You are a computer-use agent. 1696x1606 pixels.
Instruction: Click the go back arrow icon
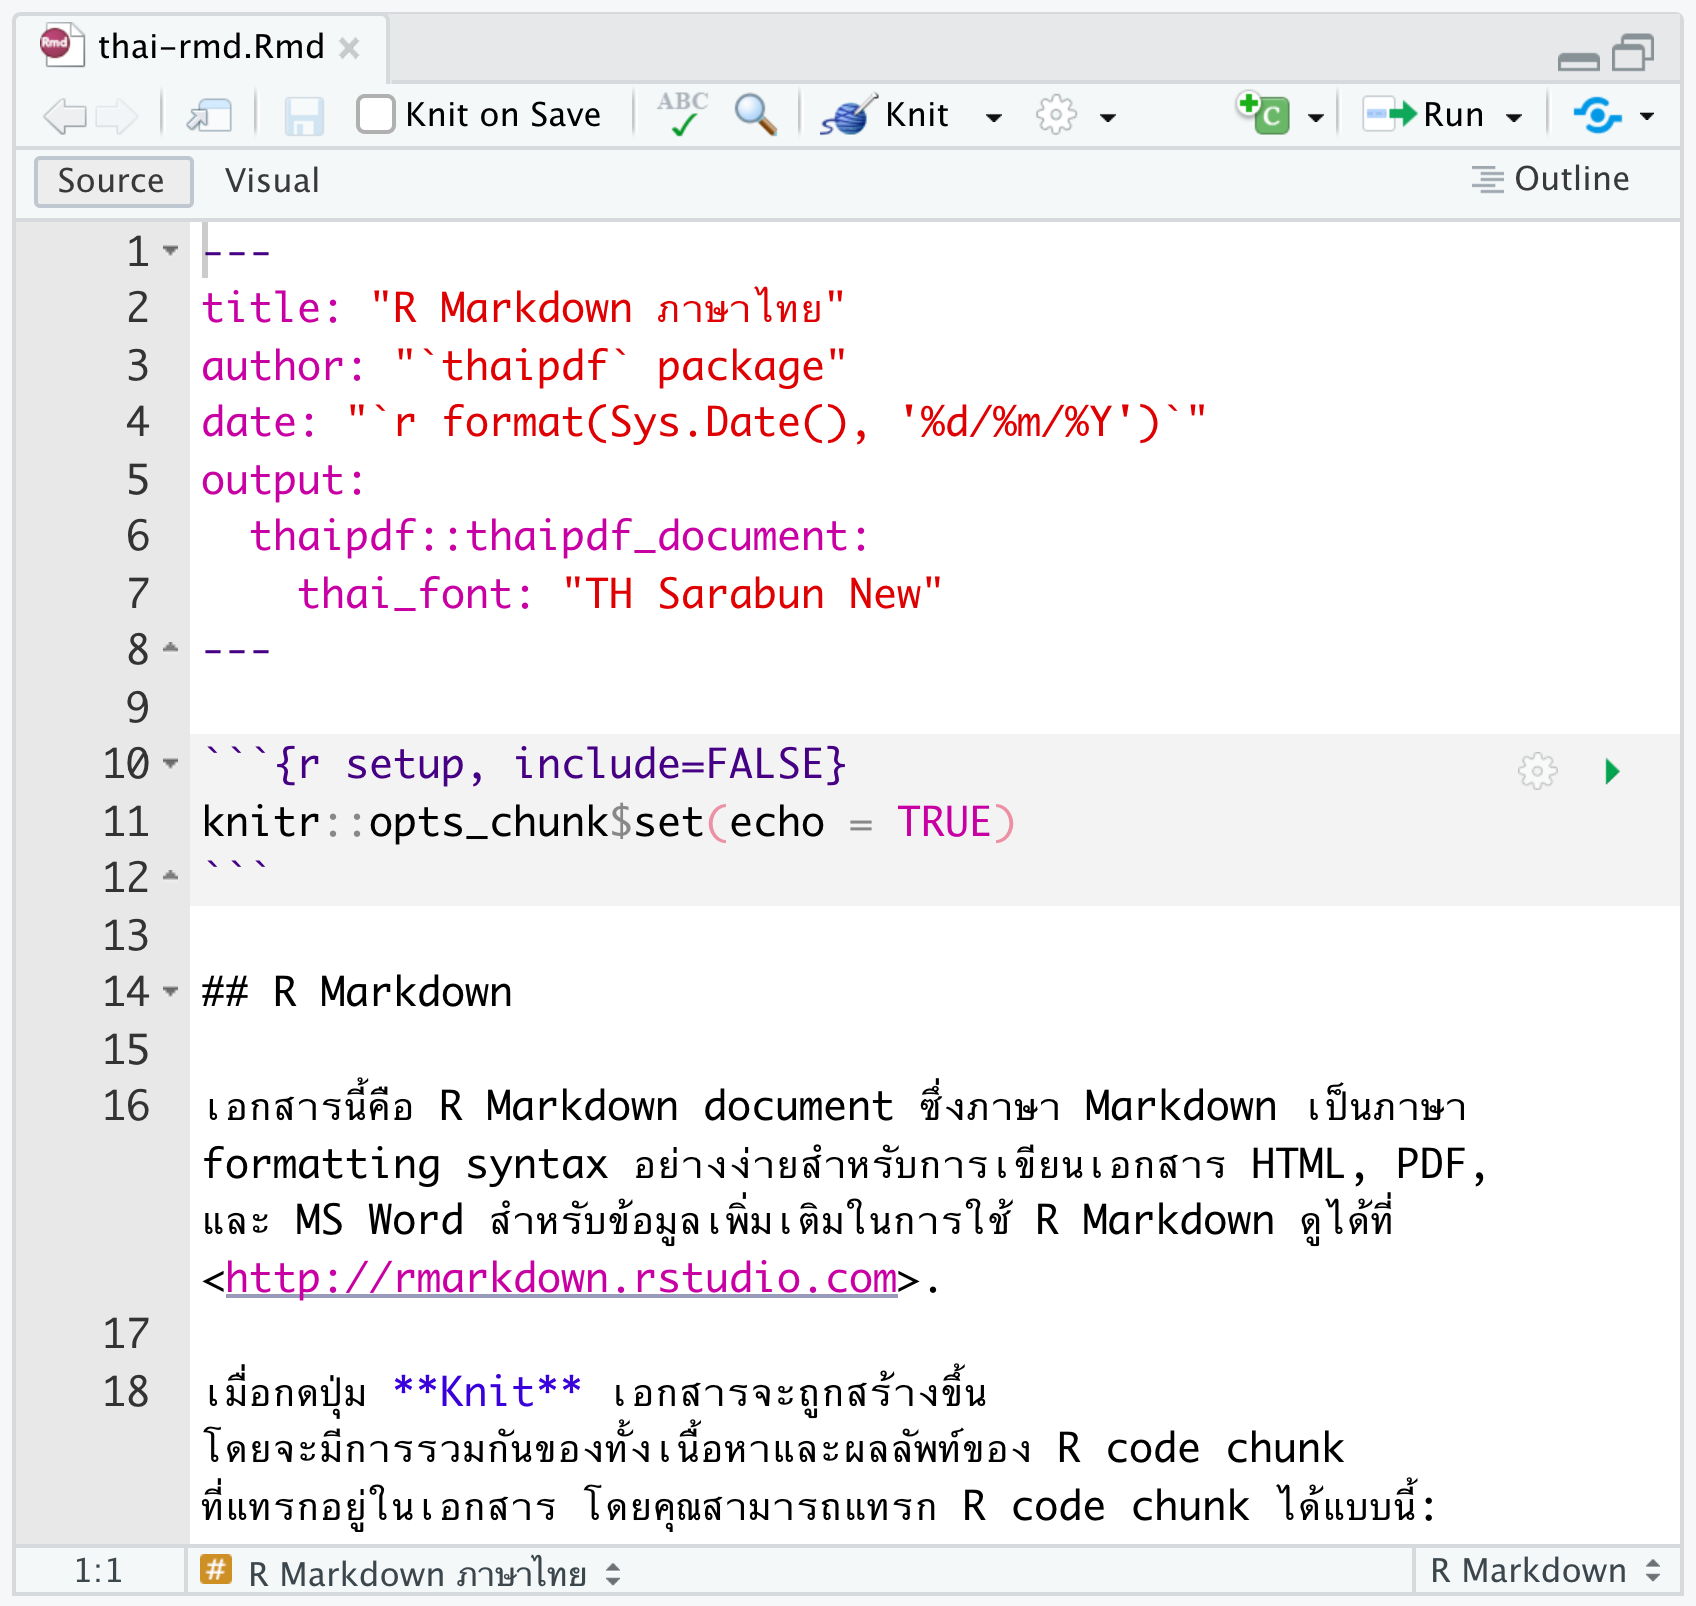tap(65, 116)
